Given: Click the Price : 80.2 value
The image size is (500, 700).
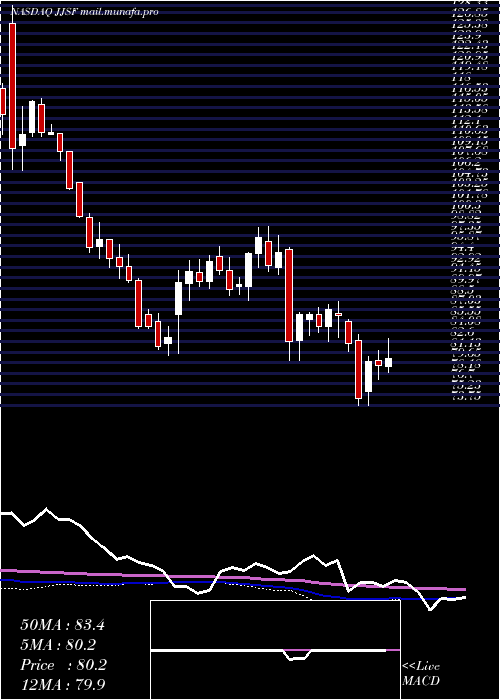Looking at the screenshot, I should [x=63, y=665].
